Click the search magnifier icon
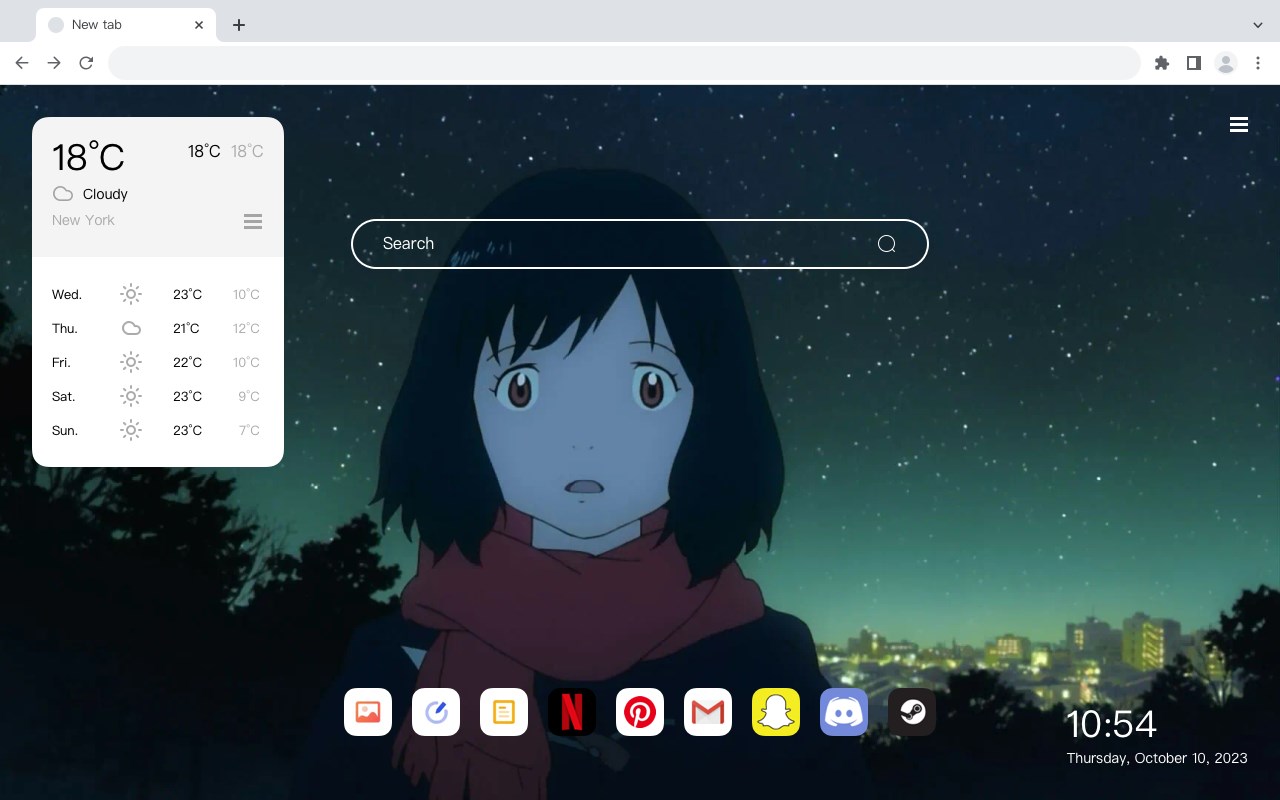 (886, 244)
